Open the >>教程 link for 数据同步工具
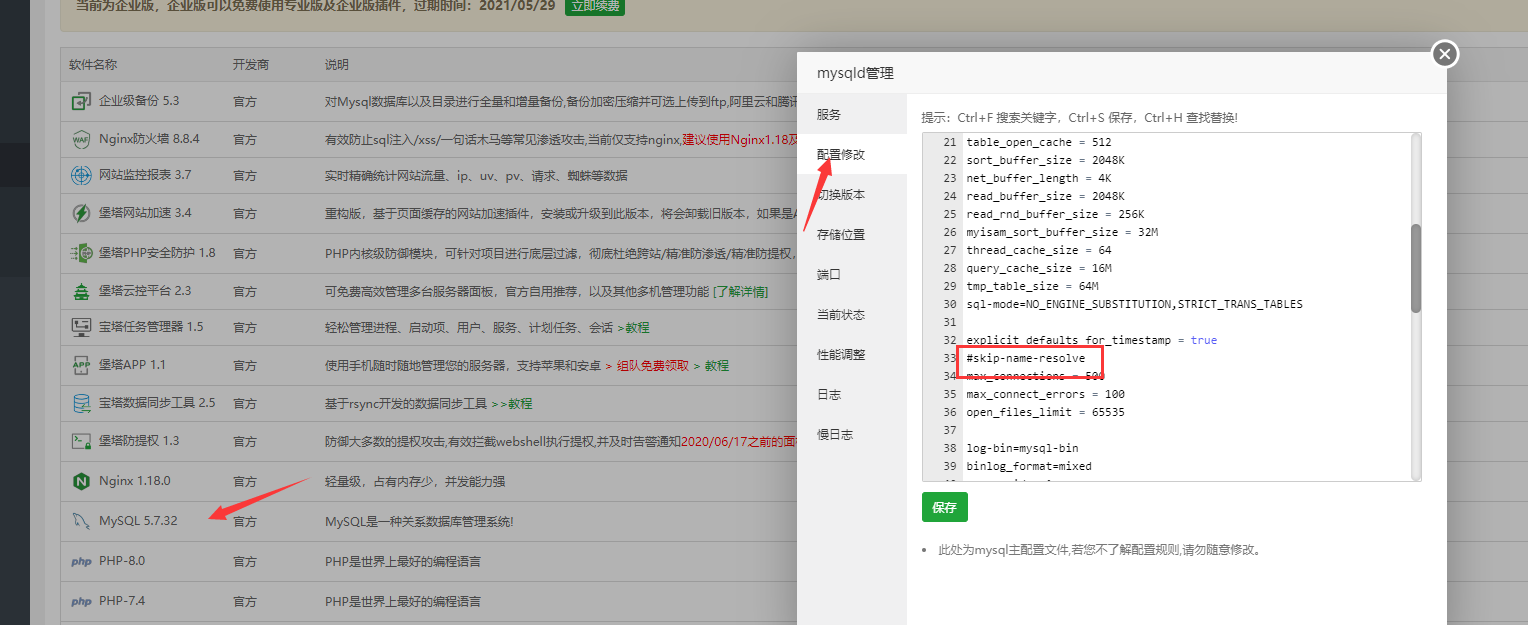Viewport: 1528px width, 625px height. [x=511, y=403]
